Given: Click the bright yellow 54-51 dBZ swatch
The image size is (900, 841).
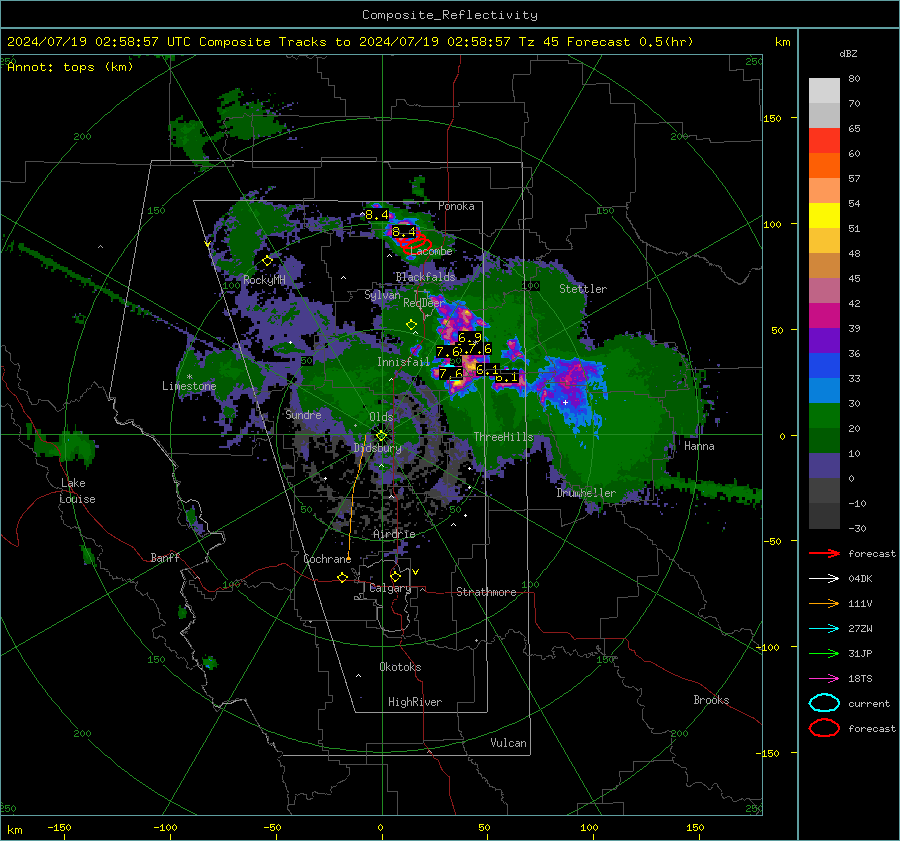Looking at the screenshot, I should pos(824,216).
